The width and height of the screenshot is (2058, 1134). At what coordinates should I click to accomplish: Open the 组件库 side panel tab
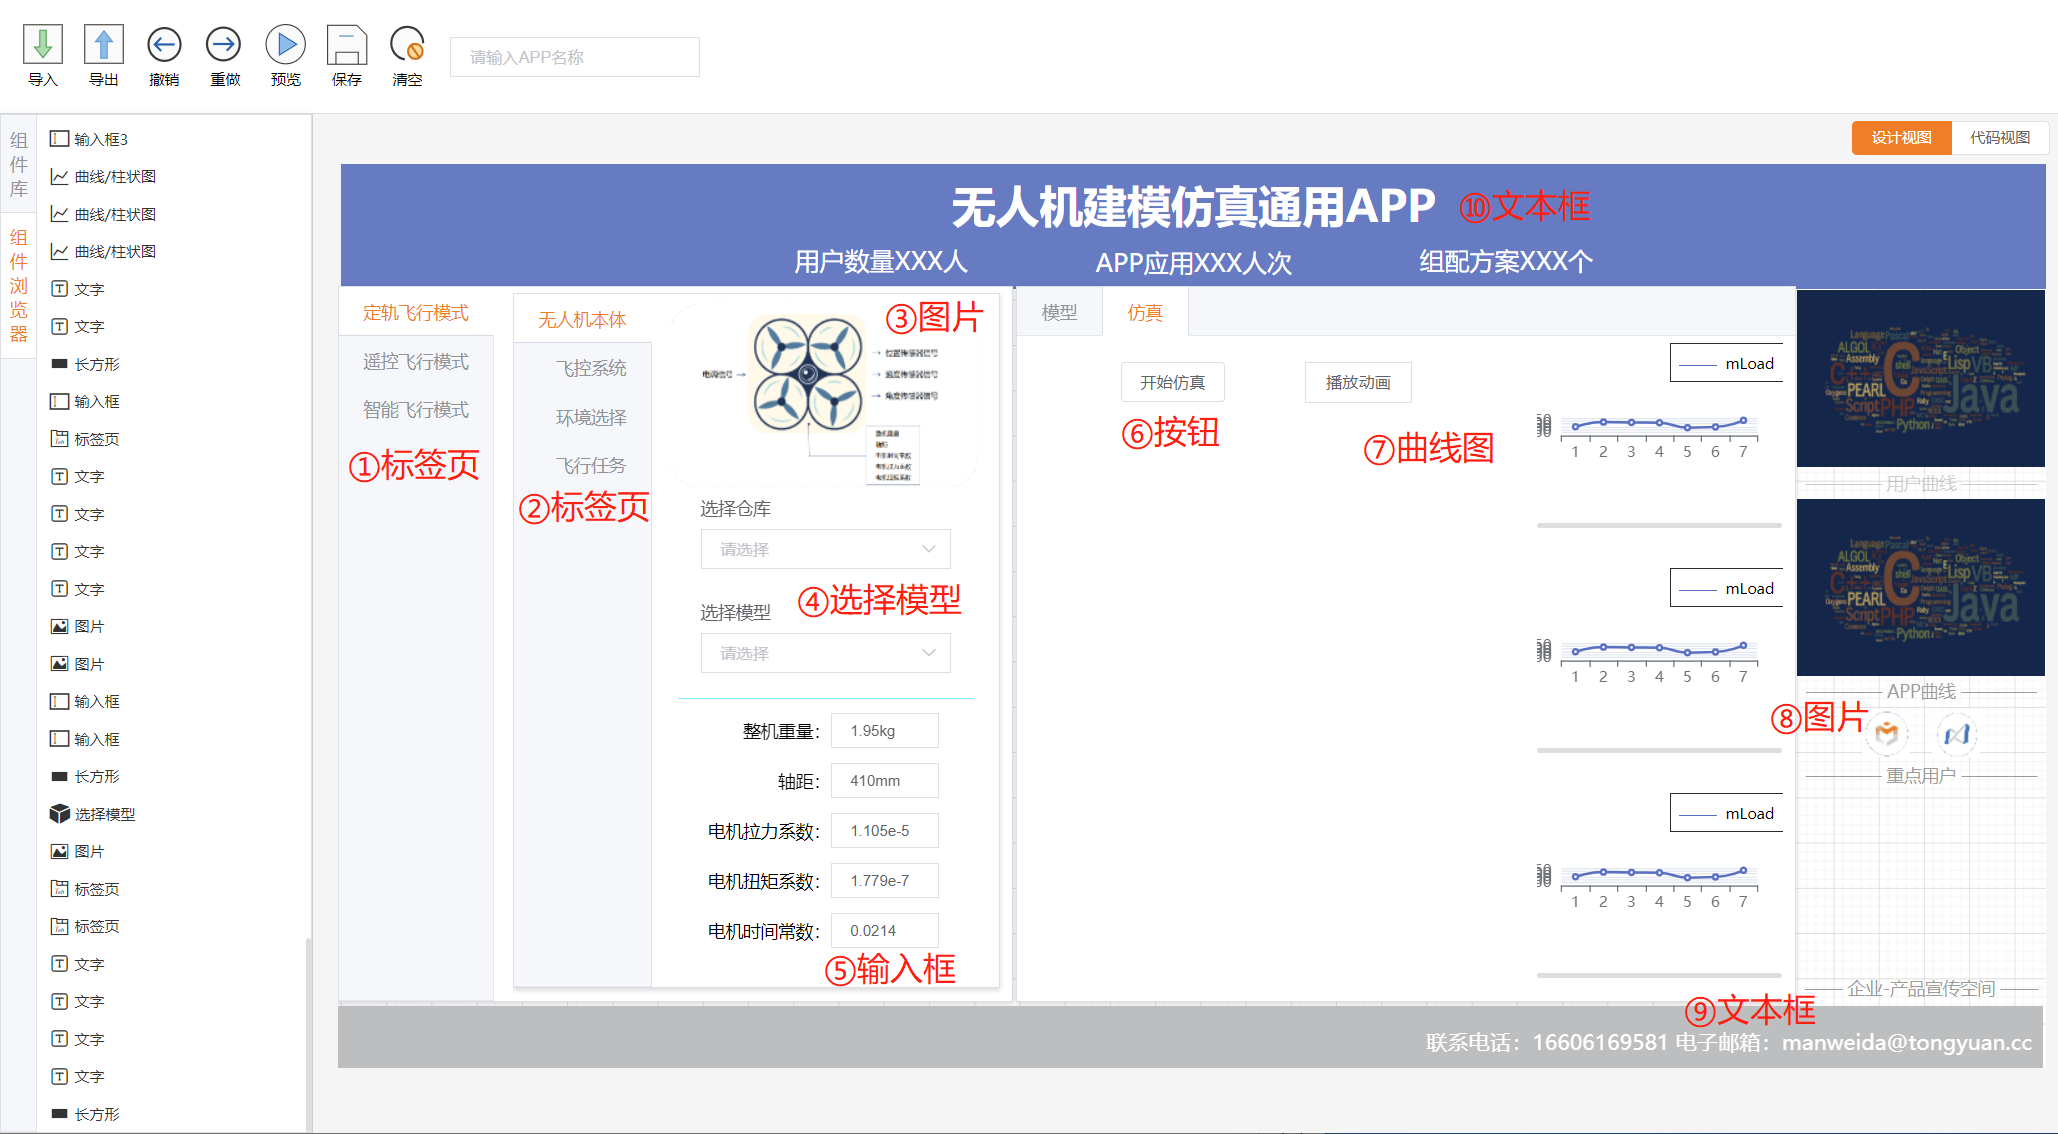click(19, 164)
